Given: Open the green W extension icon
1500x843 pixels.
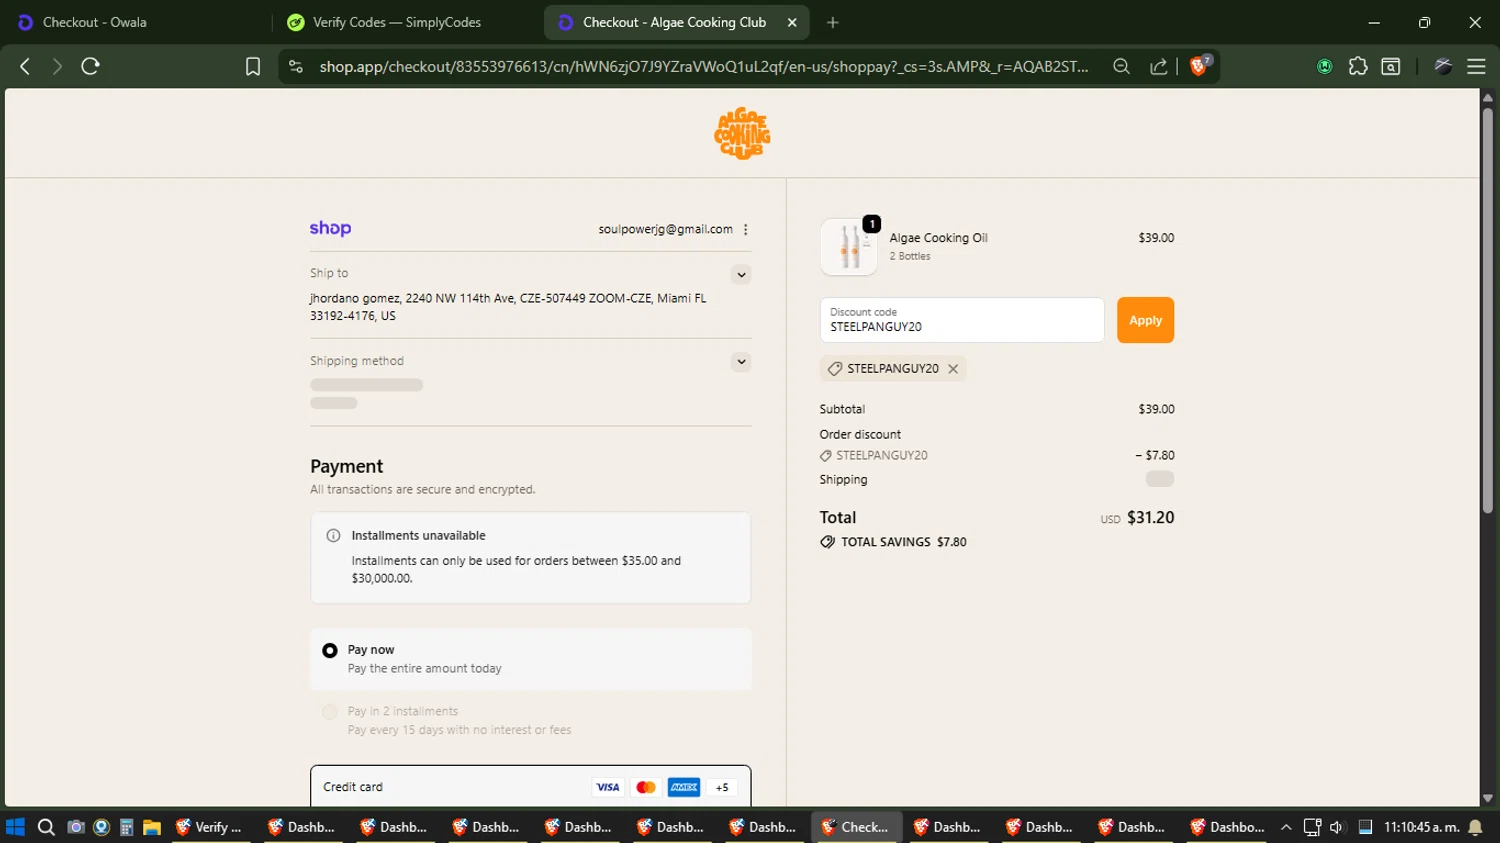Looking at the screenshot, I should coord(1324,66).
